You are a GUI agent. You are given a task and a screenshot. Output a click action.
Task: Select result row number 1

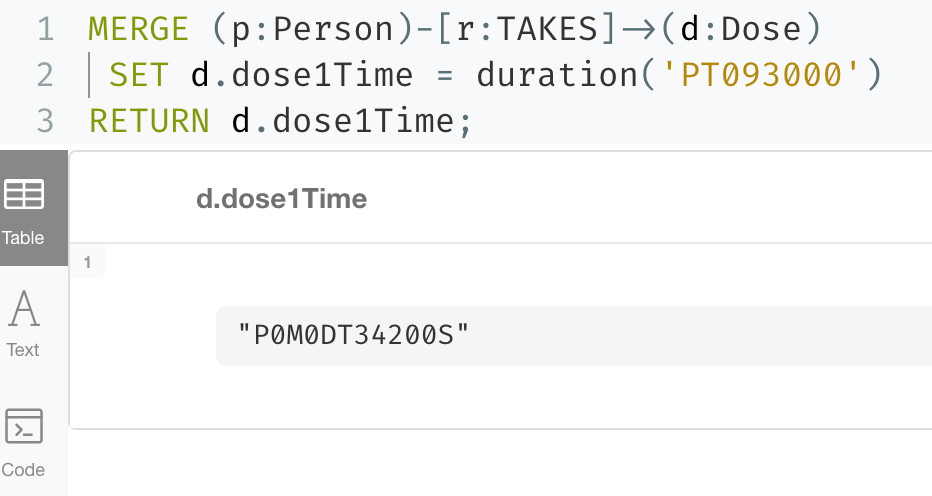pos(87,262)
